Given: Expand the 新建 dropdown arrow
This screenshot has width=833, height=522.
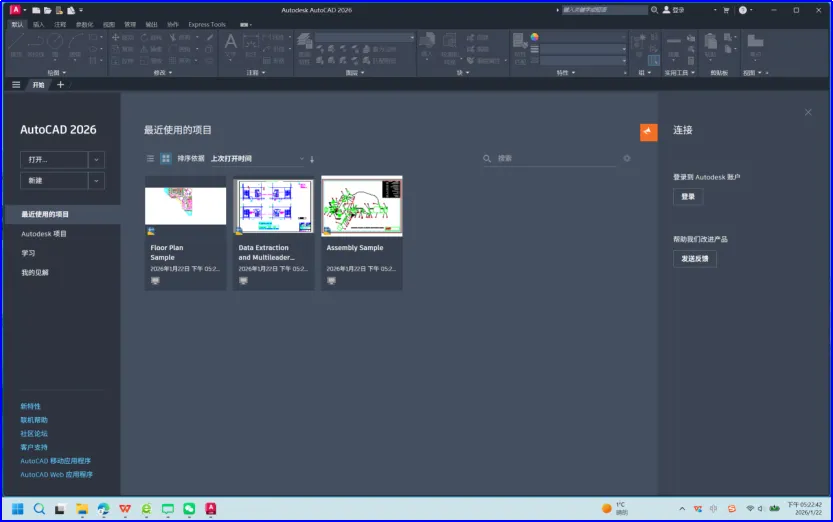Looking at the screenshot, I should [96, 181].
